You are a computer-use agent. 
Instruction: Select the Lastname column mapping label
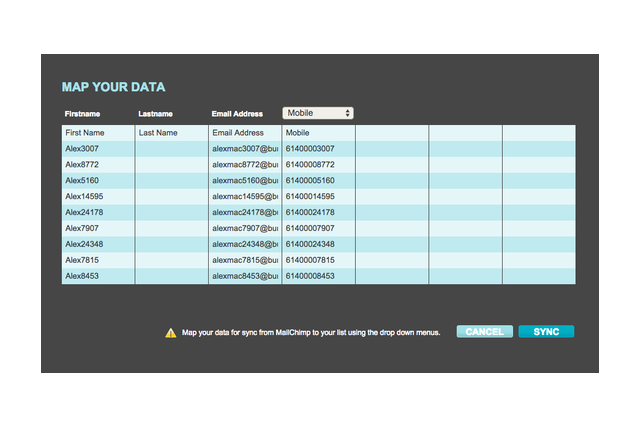(156, 114)
